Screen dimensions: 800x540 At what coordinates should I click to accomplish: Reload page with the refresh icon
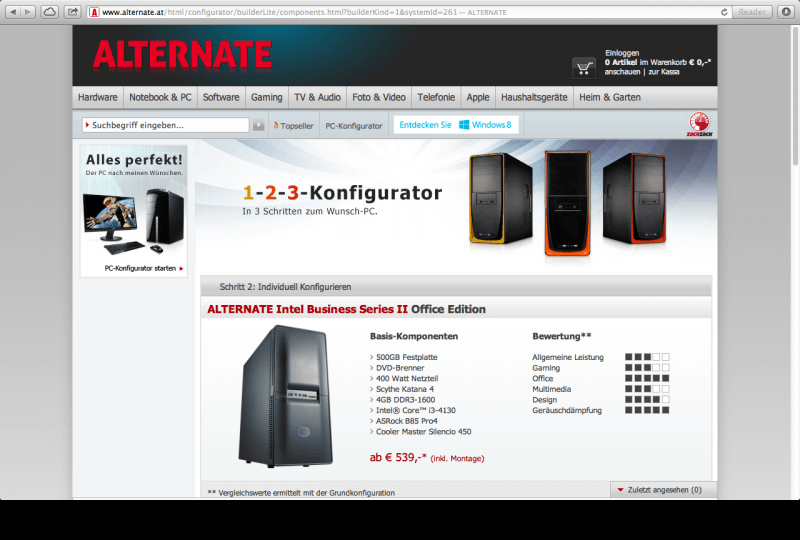coord(724,12)
